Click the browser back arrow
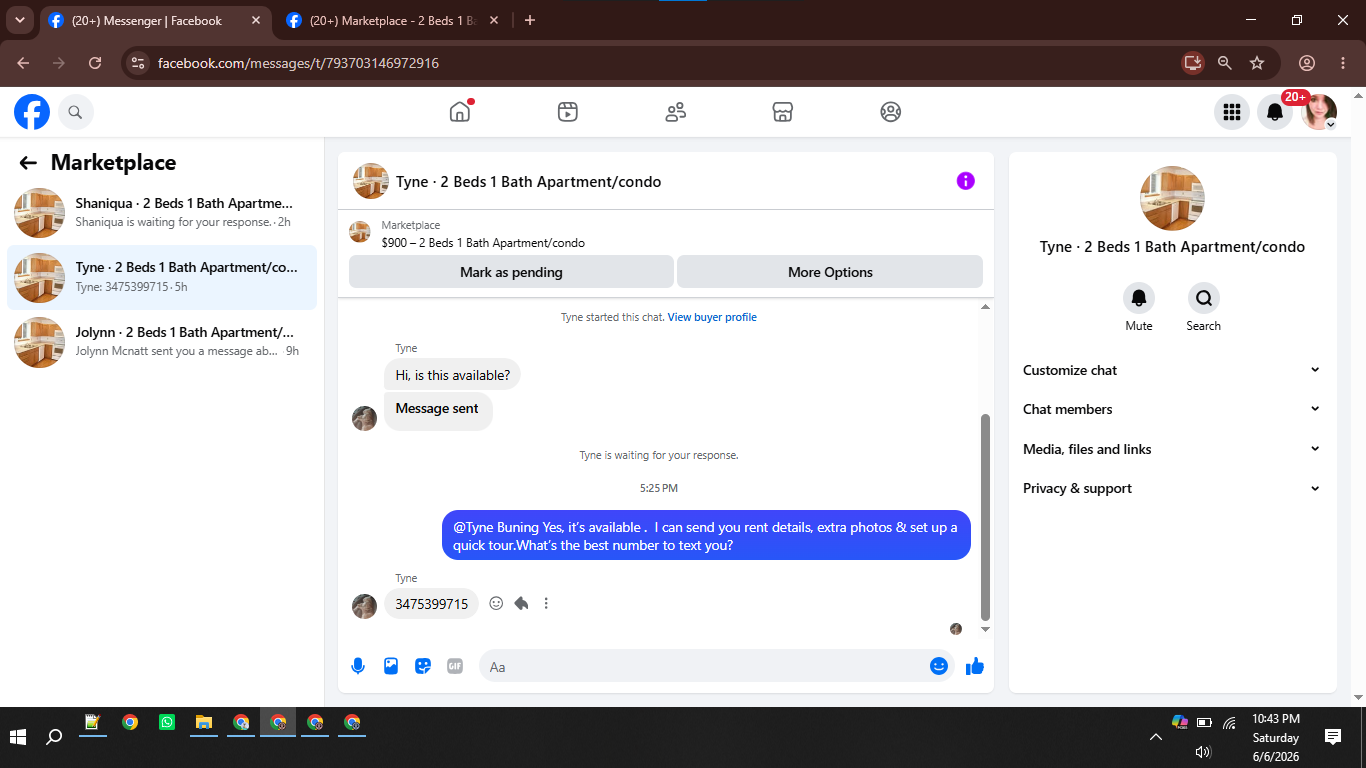This screenshot has height=768, width=1366. coord(23,63)
